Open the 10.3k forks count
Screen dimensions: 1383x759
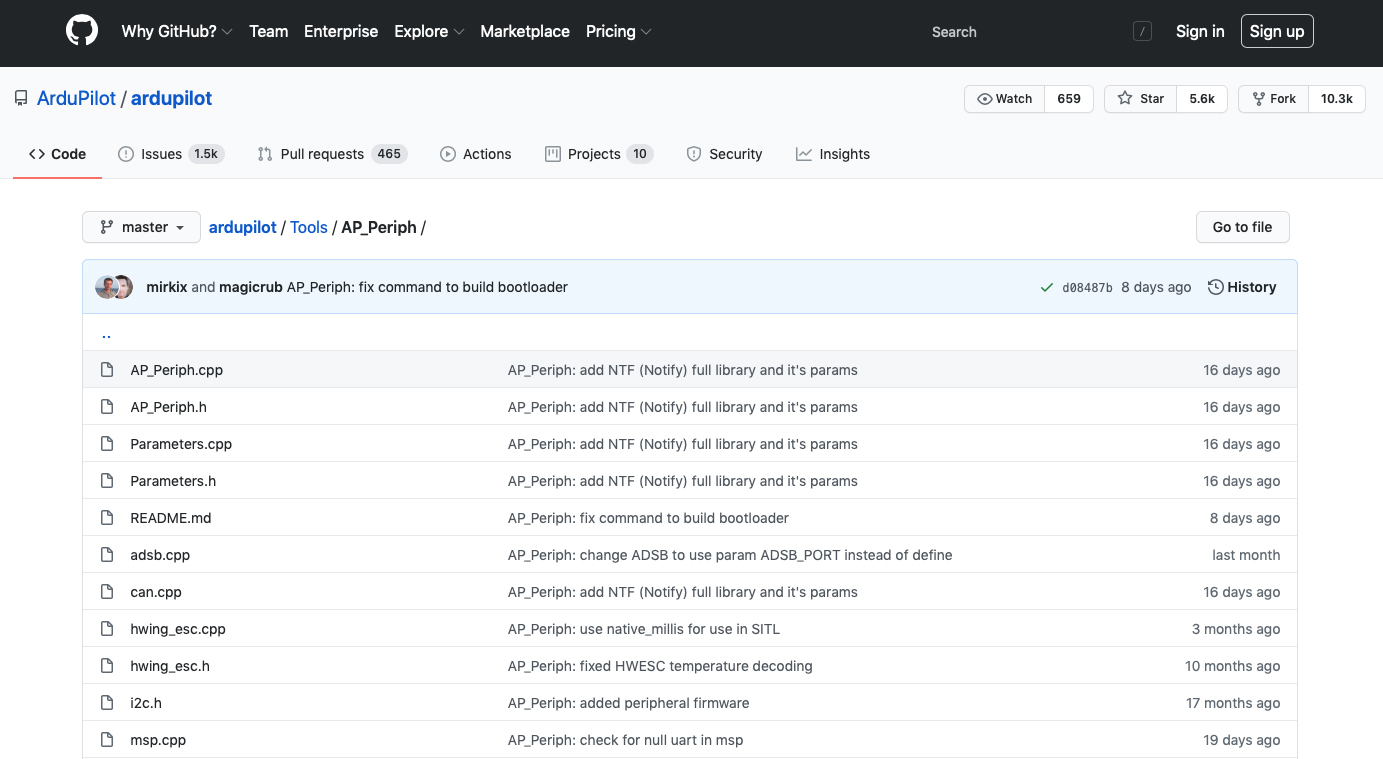coord(1337,99)
